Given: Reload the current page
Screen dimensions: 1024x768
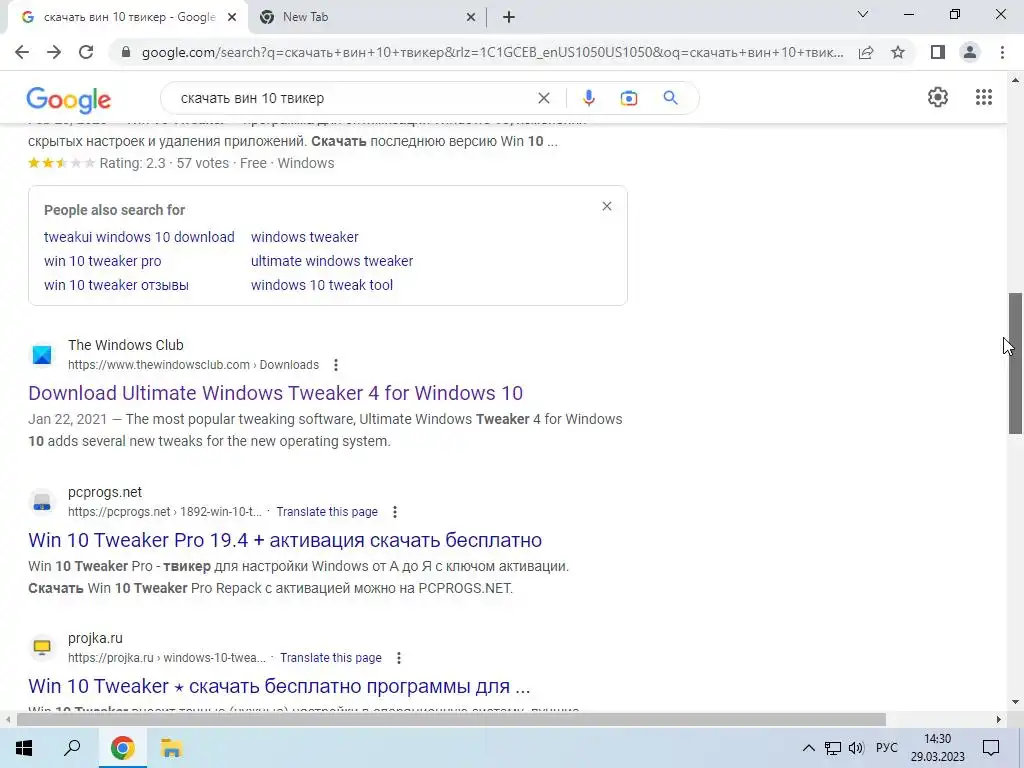Looking at the screenshot, I should [x=86, y=52].
